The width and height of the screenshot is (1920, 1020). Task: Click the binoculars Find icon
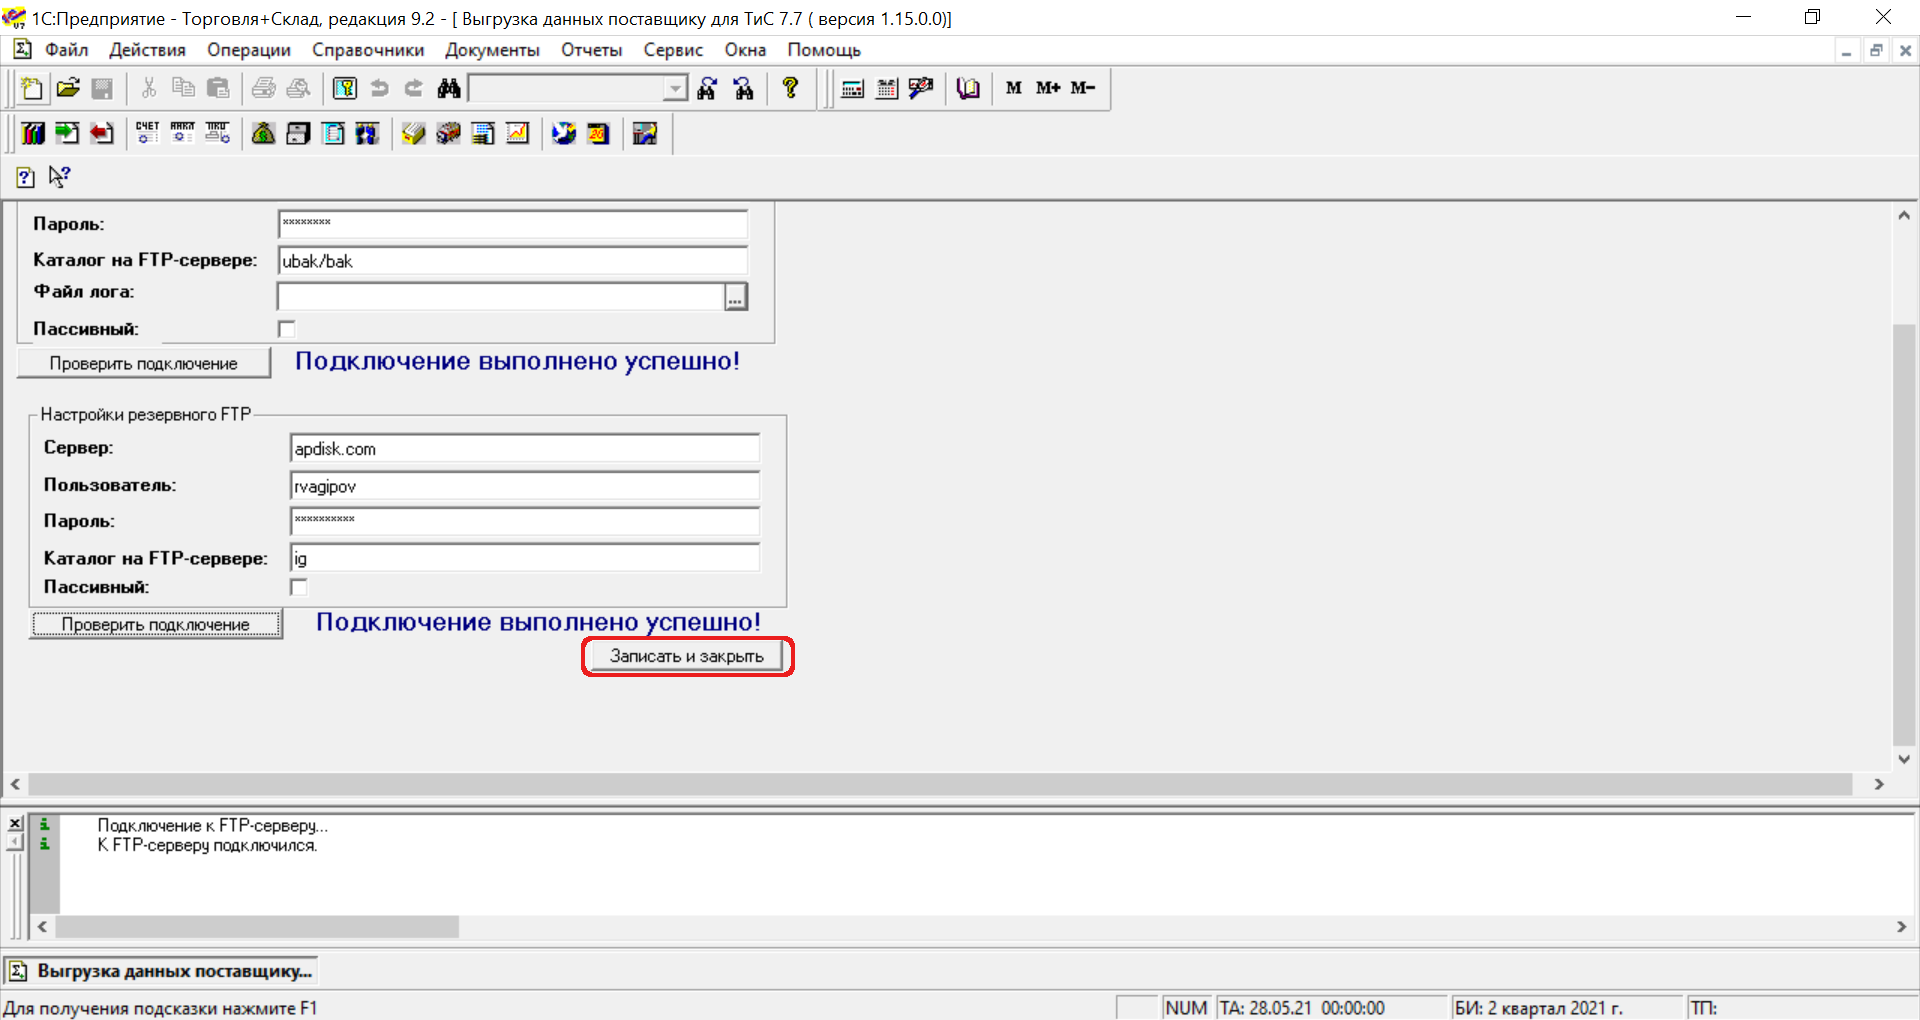coord(449,88)
